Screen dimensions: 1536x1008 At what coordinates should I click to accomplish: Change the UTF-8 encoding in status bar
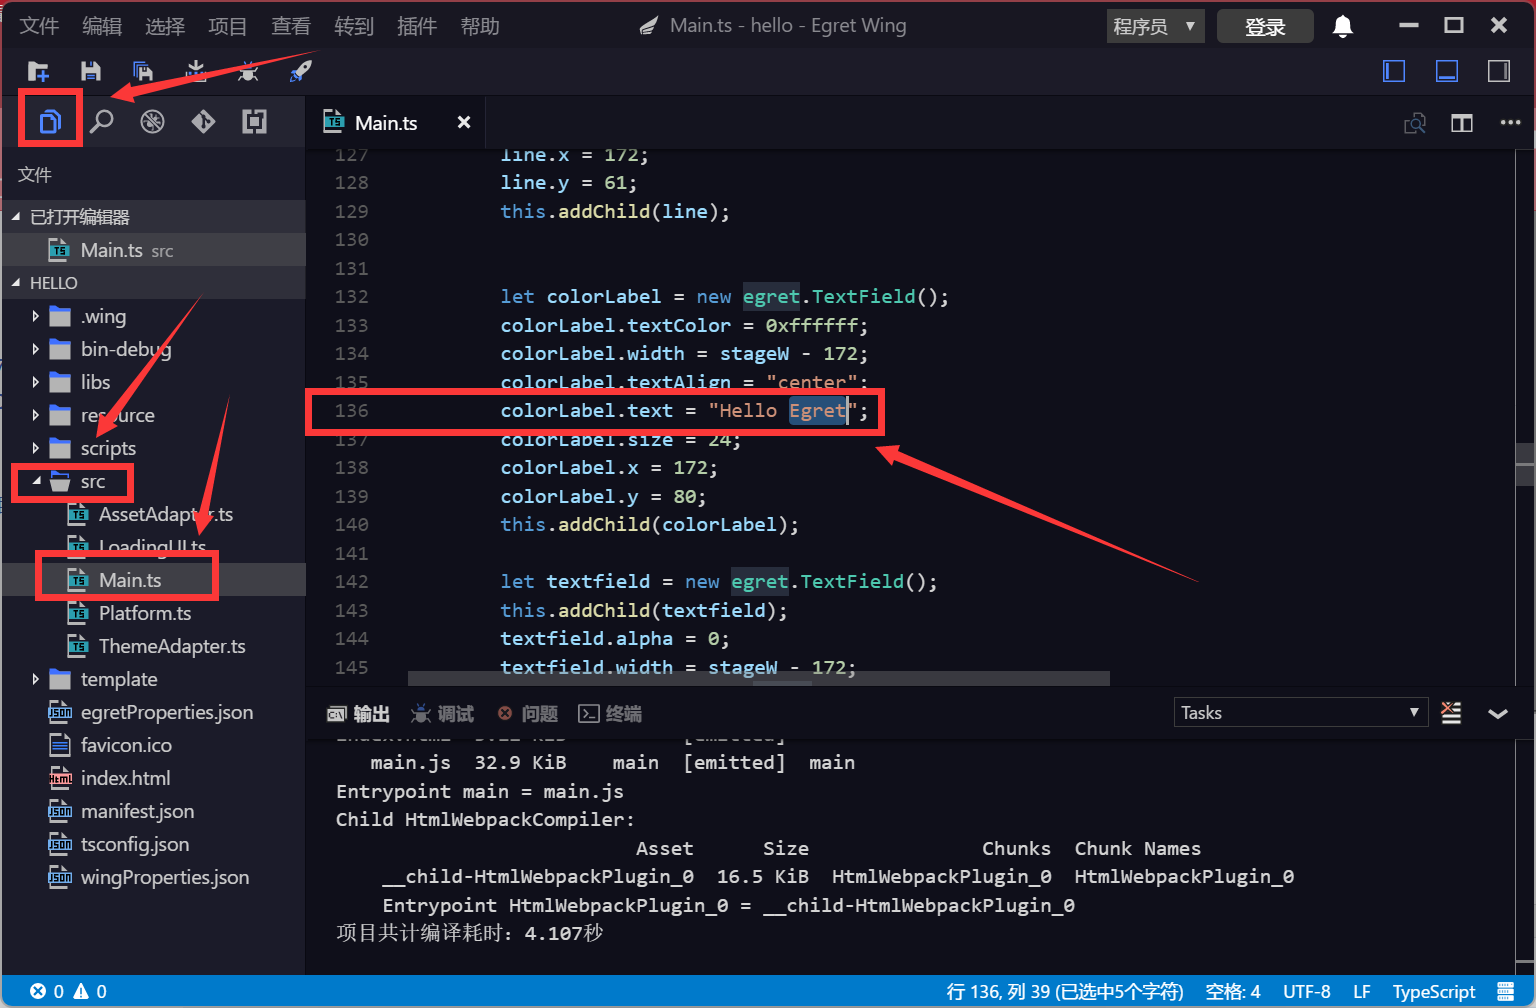(x=1306, y=991)
